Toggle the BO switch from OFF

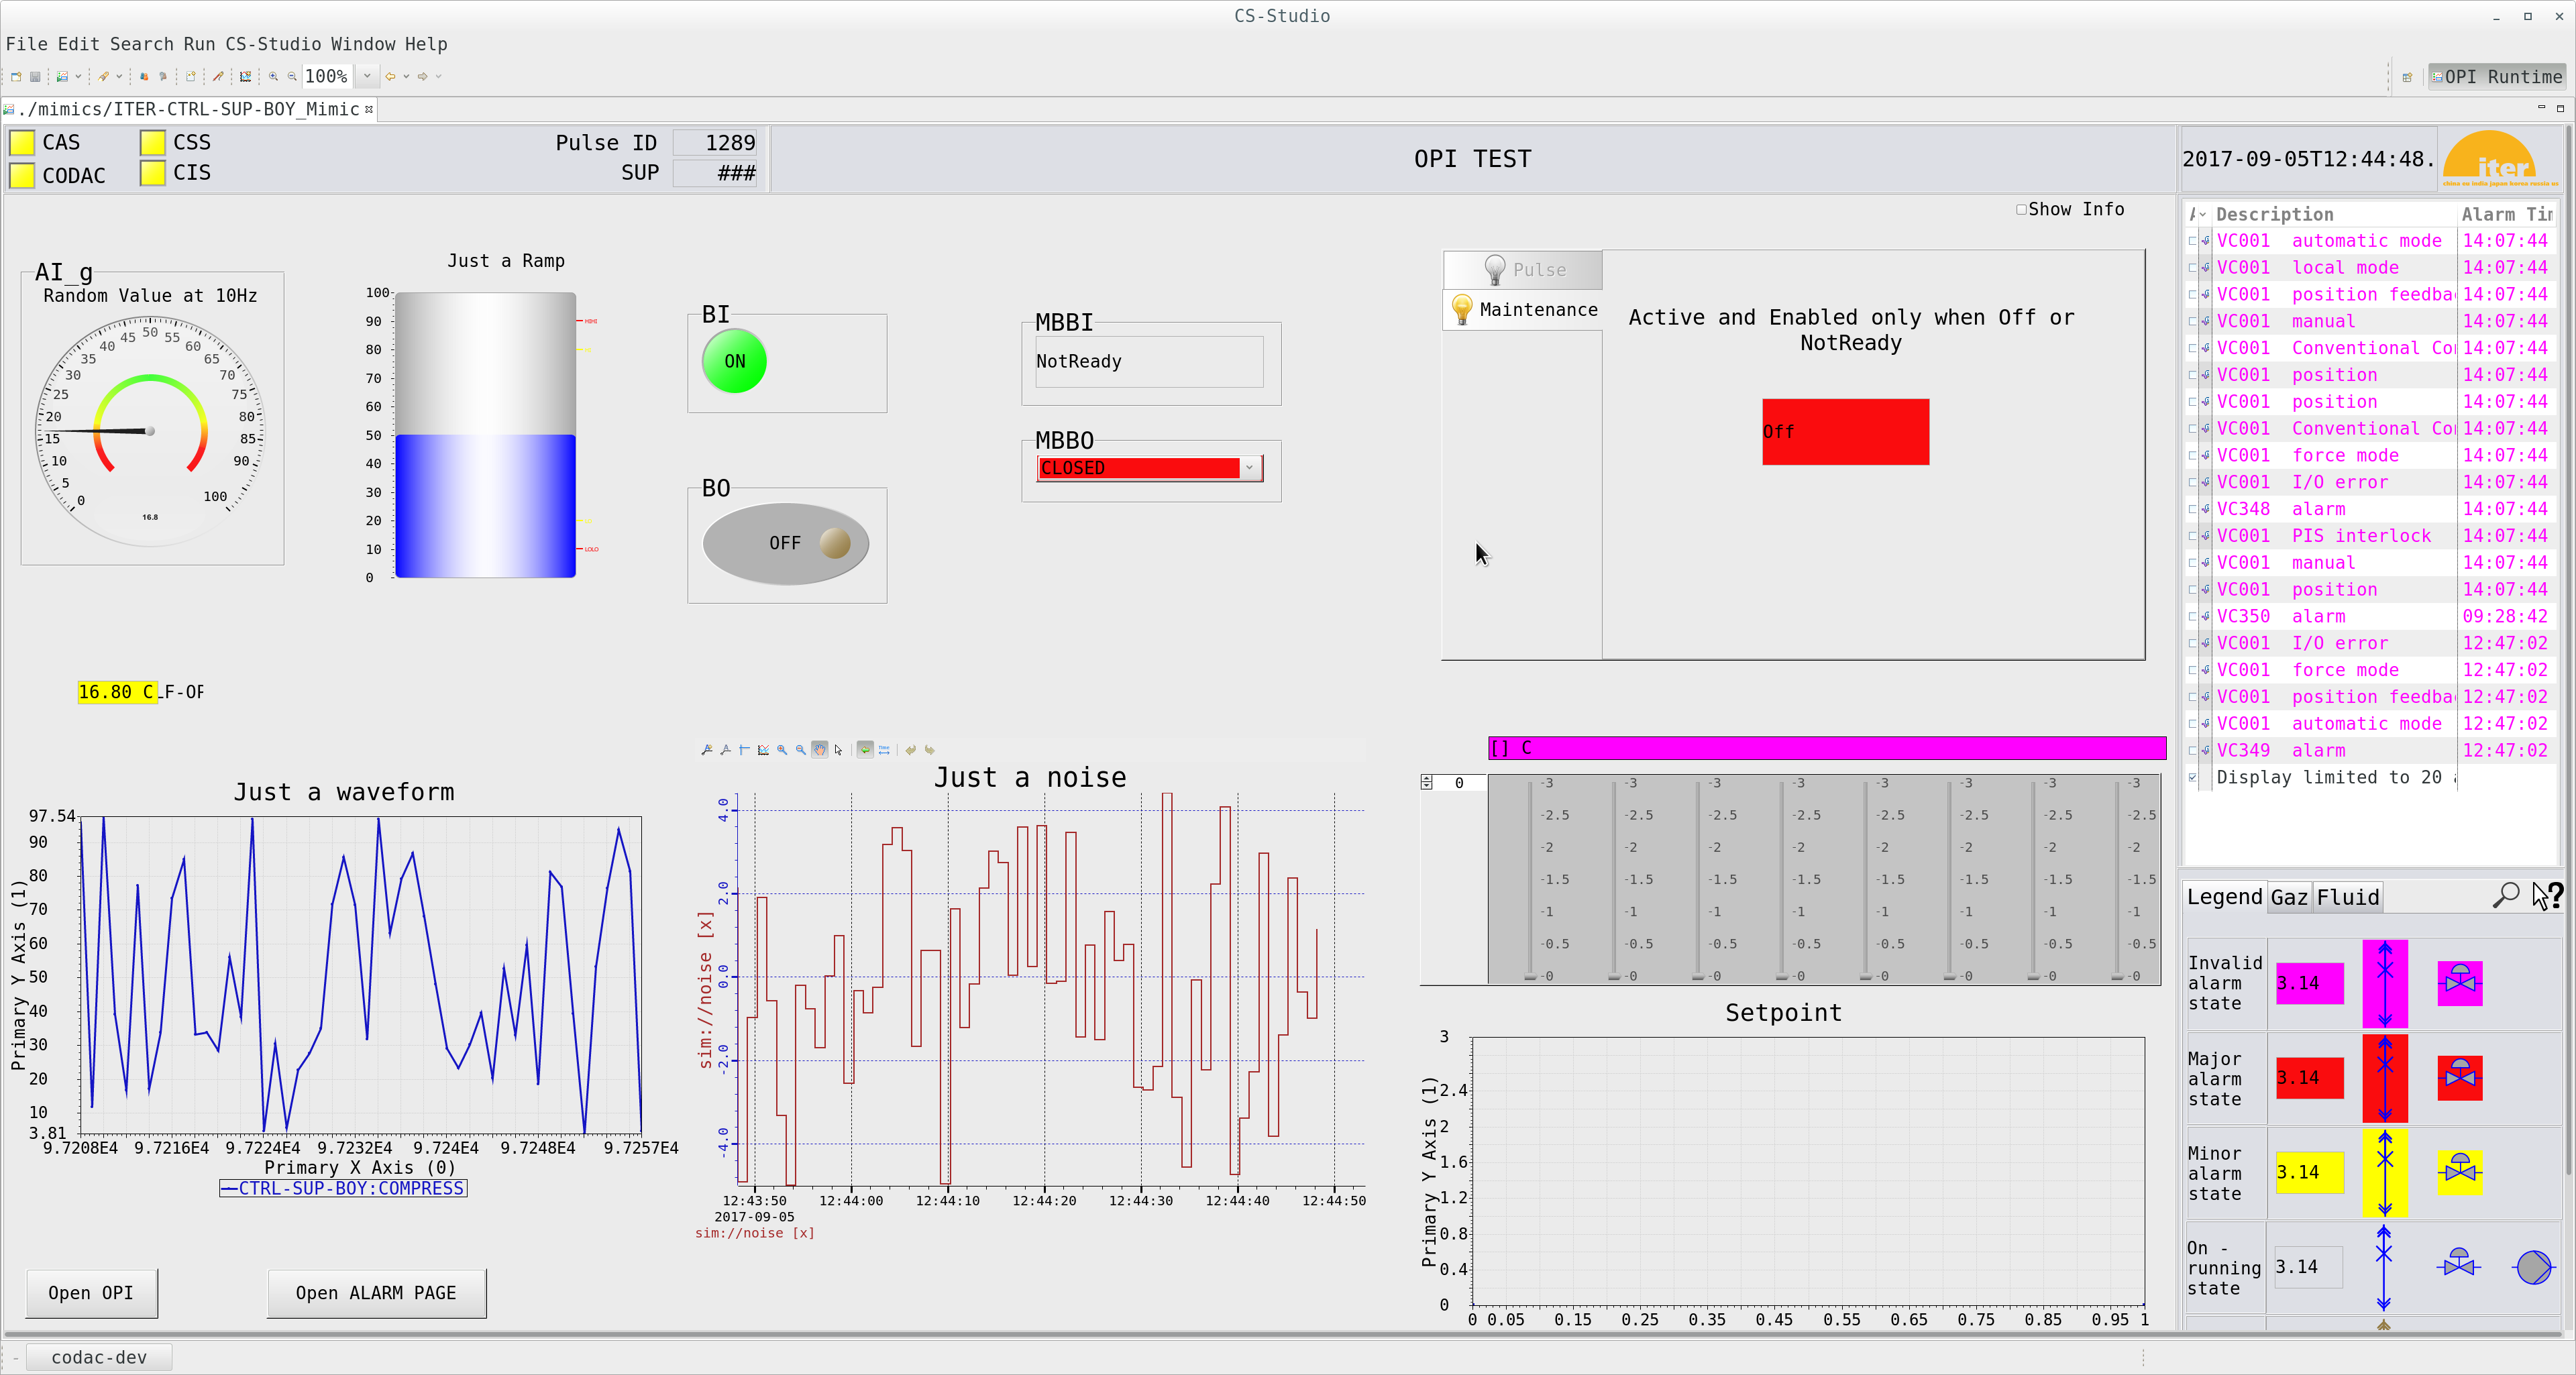coord(786,543)
